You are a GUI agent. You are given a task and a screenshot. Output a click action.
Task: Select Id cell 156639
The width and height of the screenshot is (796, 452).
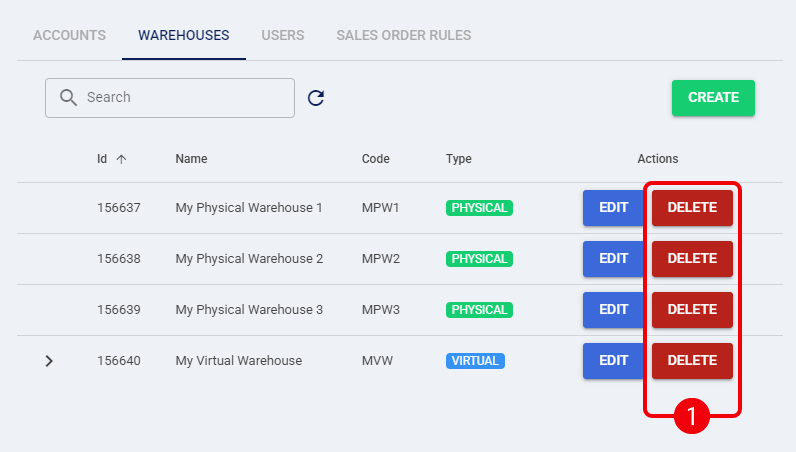tap(119, 310)
